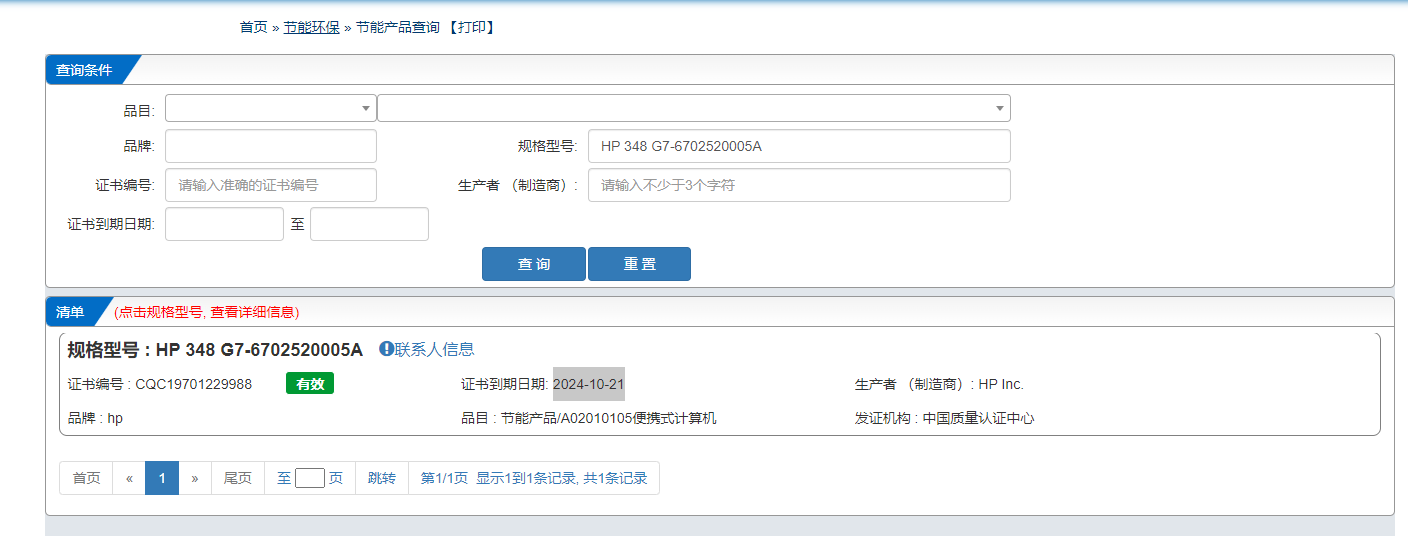1408x536 pixels.
Task: Click the 品牌 : hp text
Action: (95, 418)
